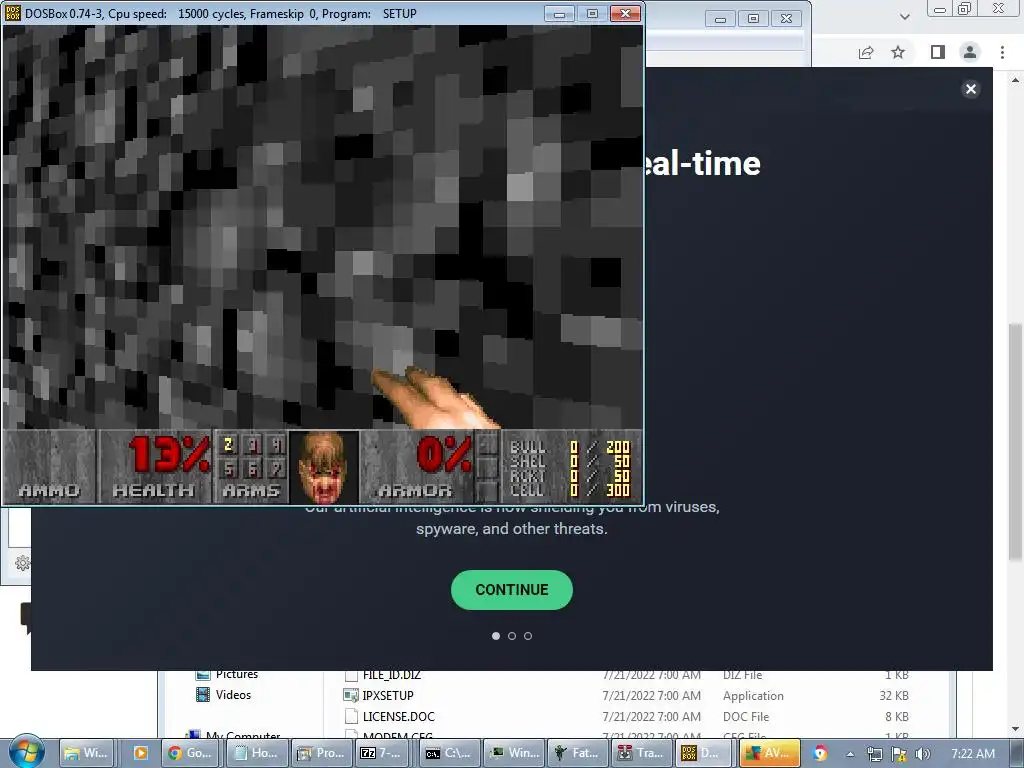Switch to the Windows Explorer taskbar button
The height and width of the screenshot is (768, 1024).
click(87, 753)
